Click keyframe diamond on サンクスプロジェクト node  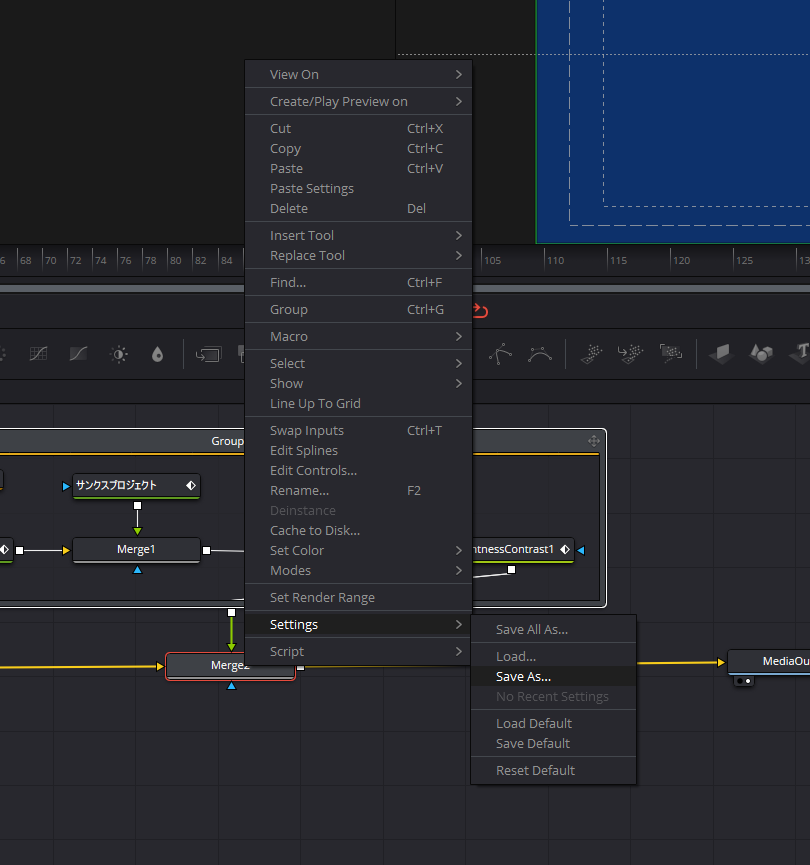pyautogui.click(x=191, y=485)
